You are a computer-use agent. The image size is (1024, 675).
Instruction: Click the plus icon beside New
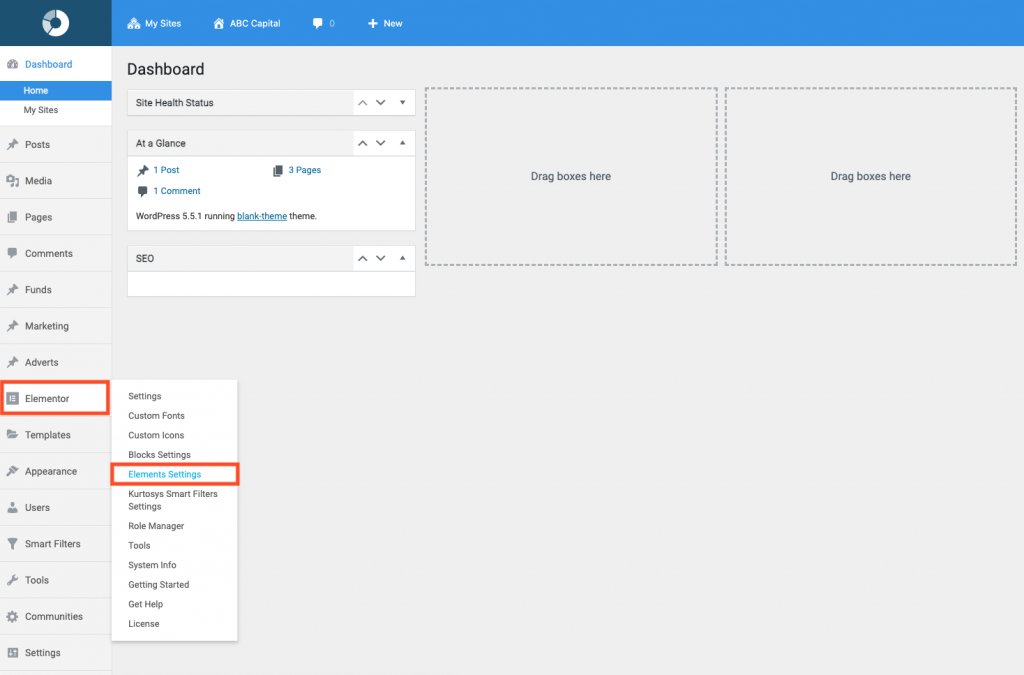click(373, 24)
